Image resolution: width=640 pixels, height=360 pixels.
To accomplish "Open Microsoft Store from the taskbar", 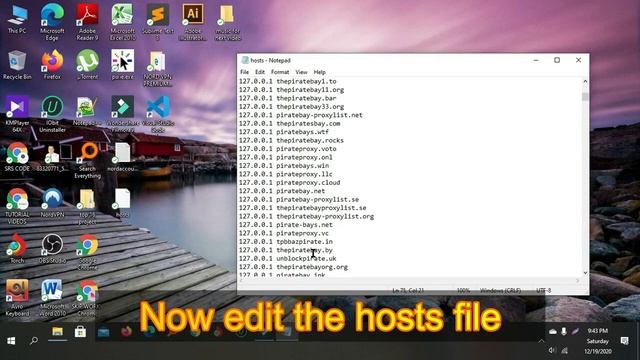I will 80,332.
